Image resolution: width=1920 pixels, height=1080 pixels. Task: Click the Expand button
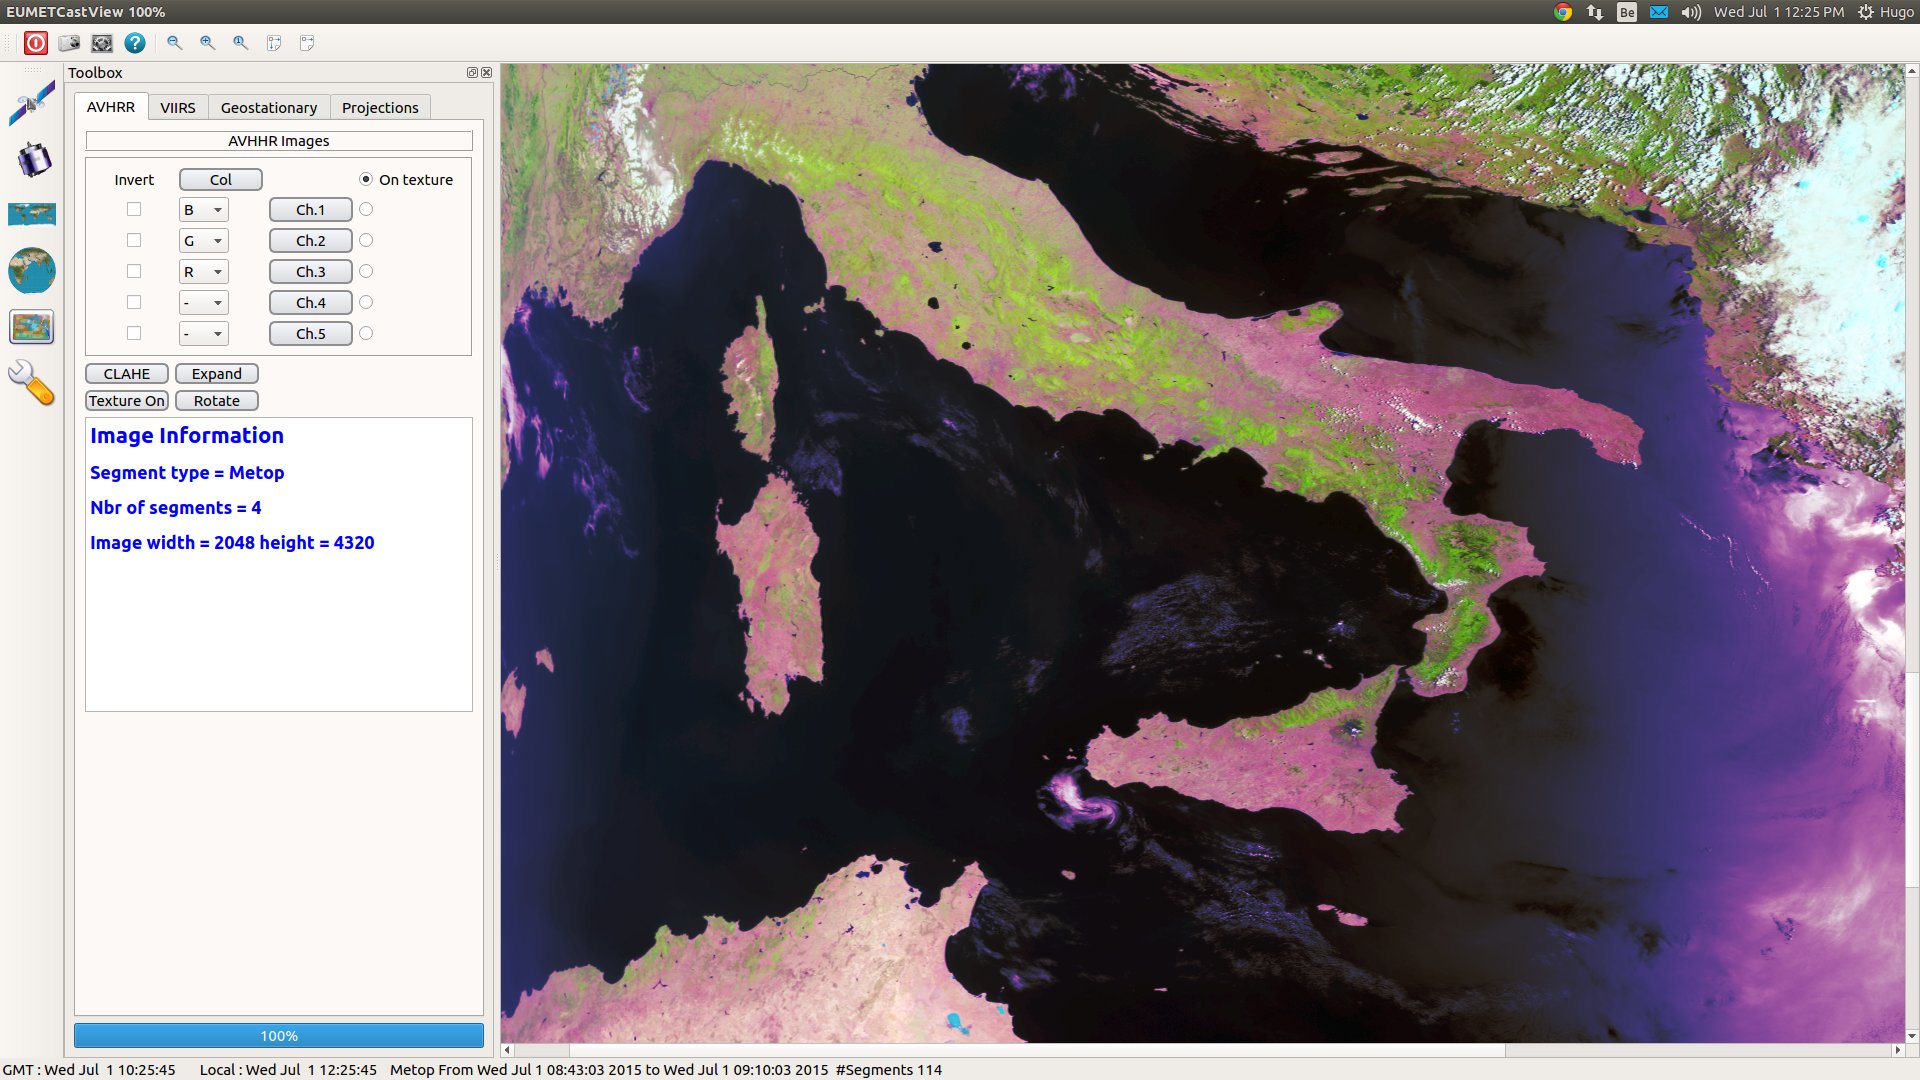coord(215,373)
